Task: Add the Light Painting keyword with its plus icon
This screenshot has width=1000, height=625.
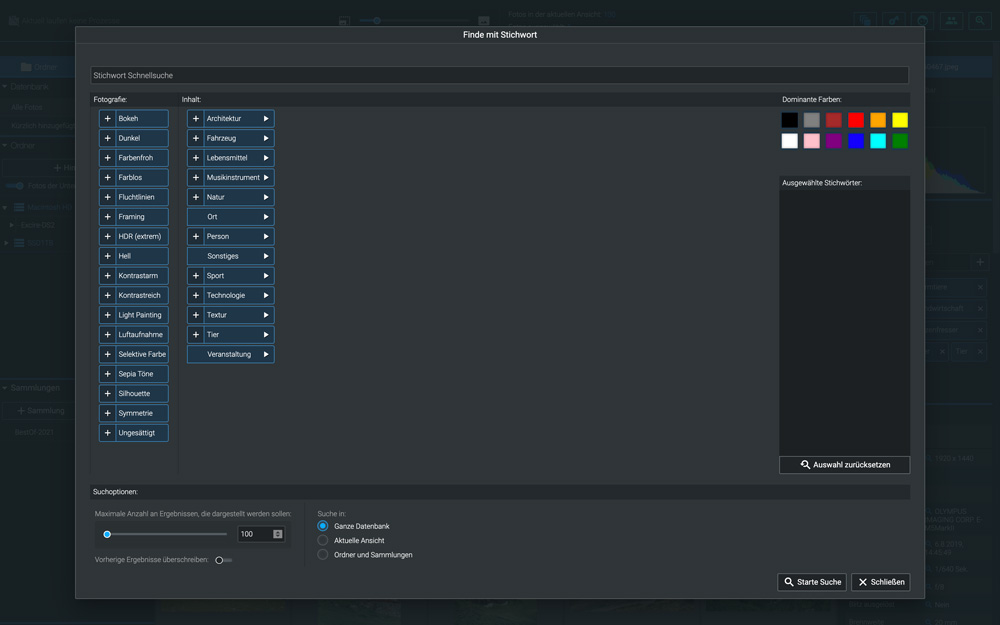Action: point(108,315)
